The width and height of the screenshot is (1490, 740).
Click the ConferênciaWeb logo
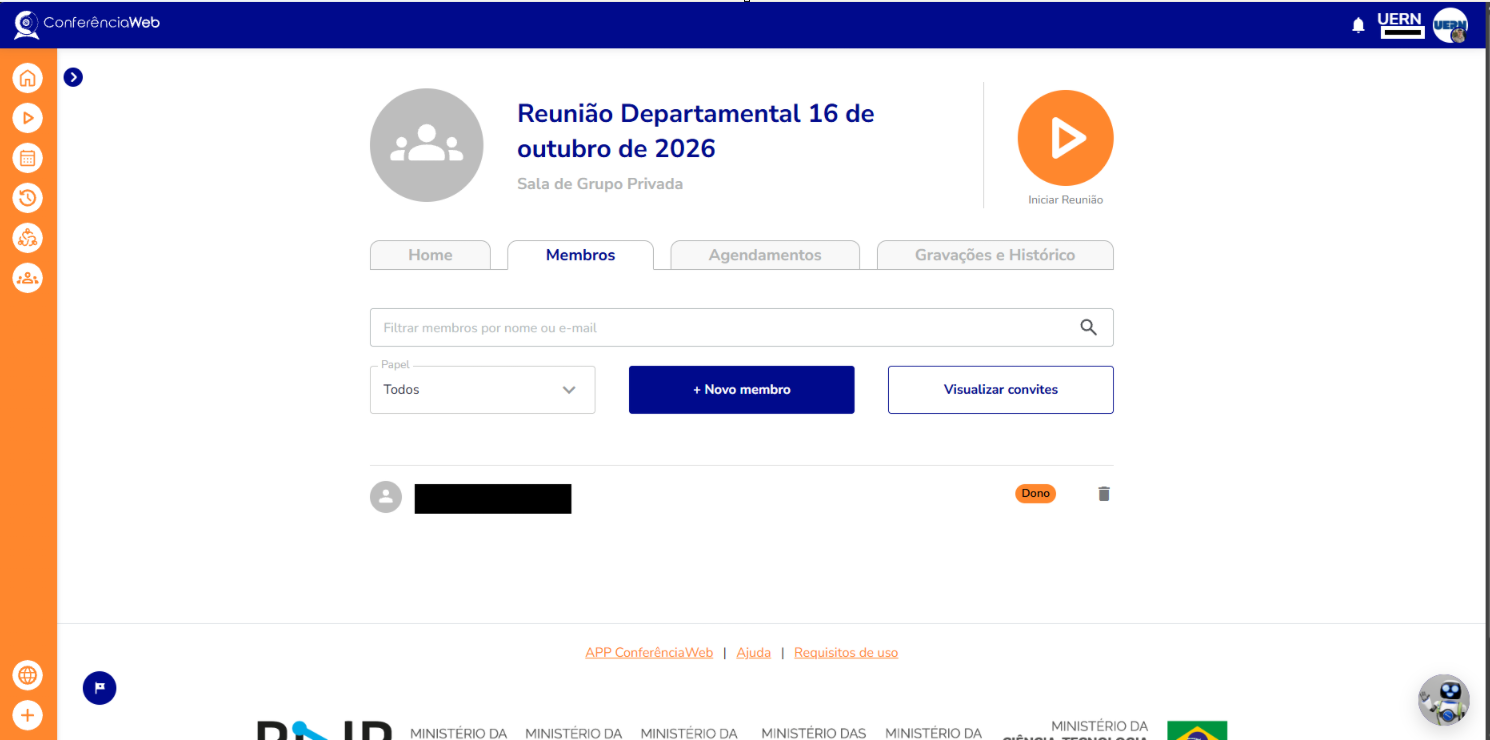pos(87,24)
